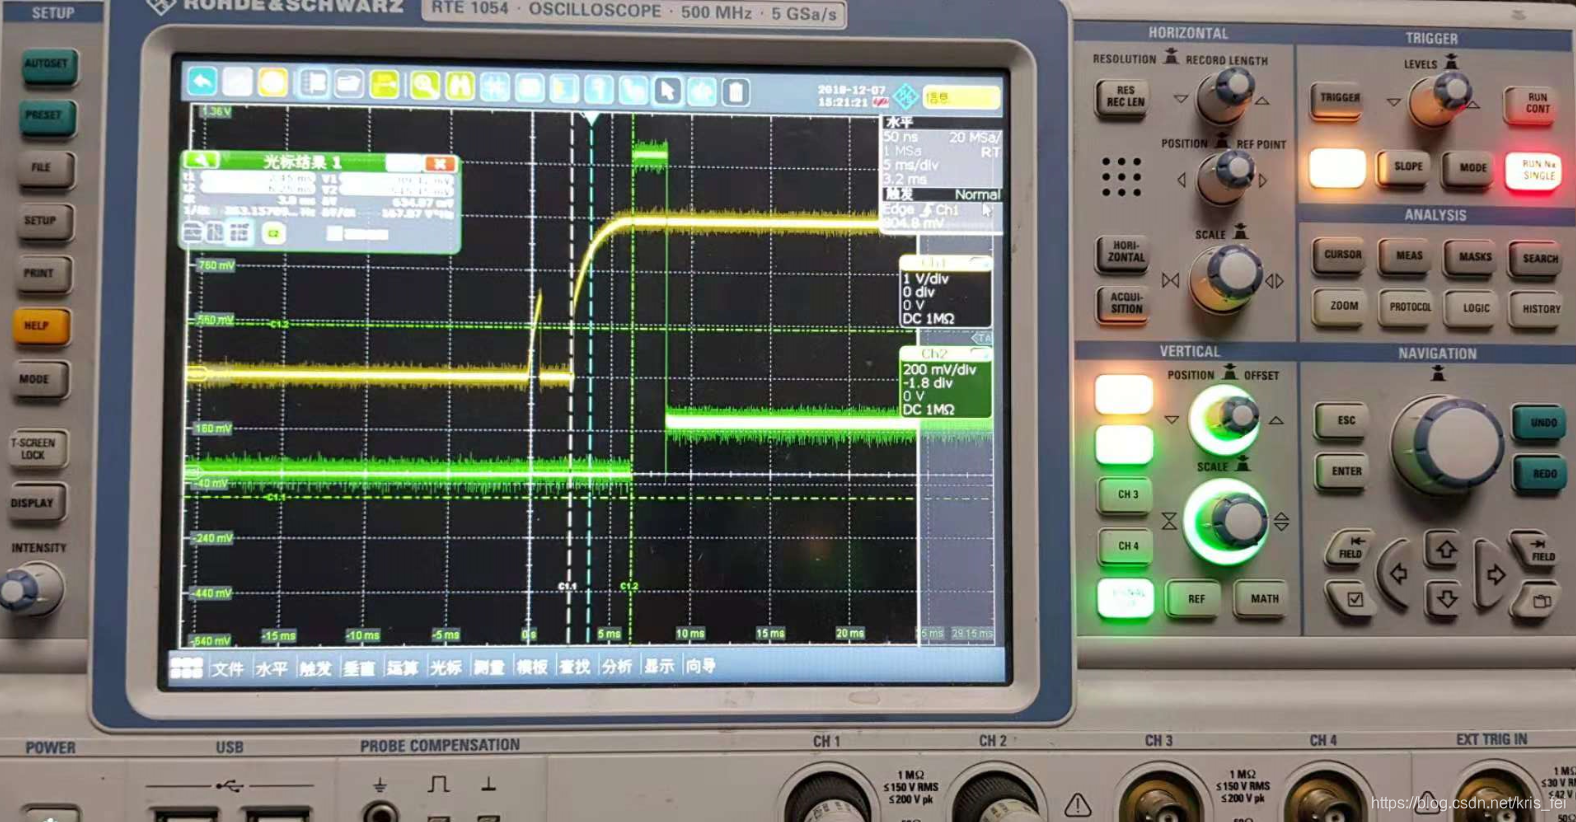Push the up arrow navigation key
Viewport: 1576px width, 822px height.
[x=1445, y=550]
